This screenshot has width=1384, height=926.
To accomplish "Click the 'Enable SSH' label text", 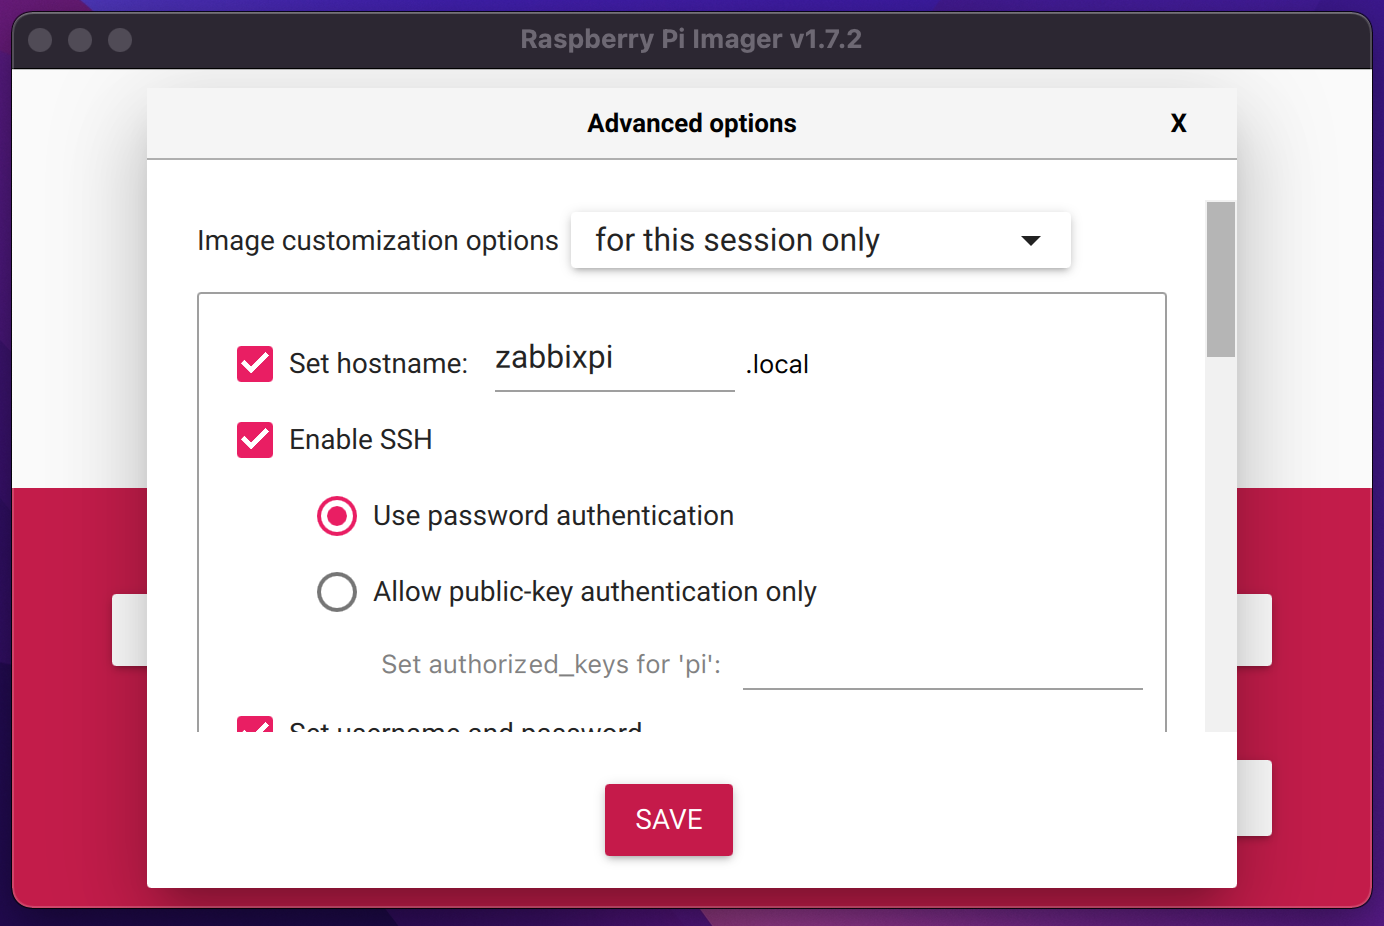I will coord(361,440).
